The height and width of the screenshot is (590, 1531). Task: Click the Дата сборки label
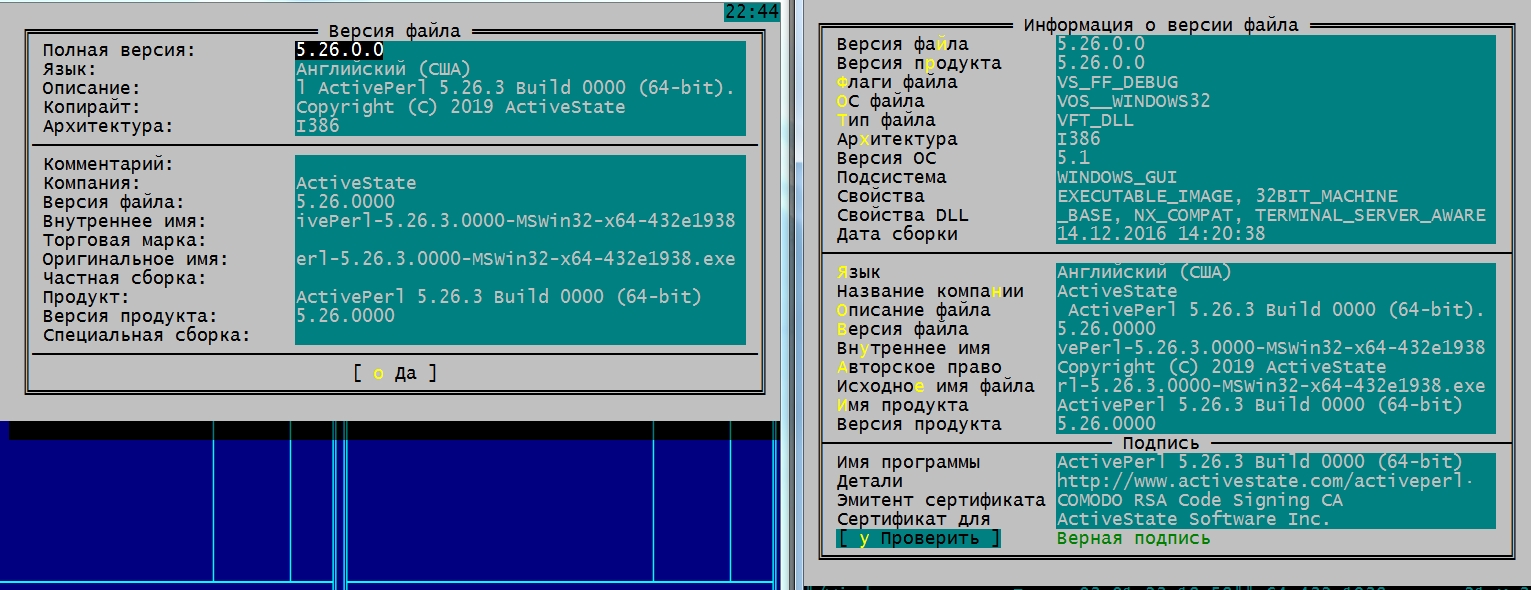pyautogui.click(x=897, y=234)
